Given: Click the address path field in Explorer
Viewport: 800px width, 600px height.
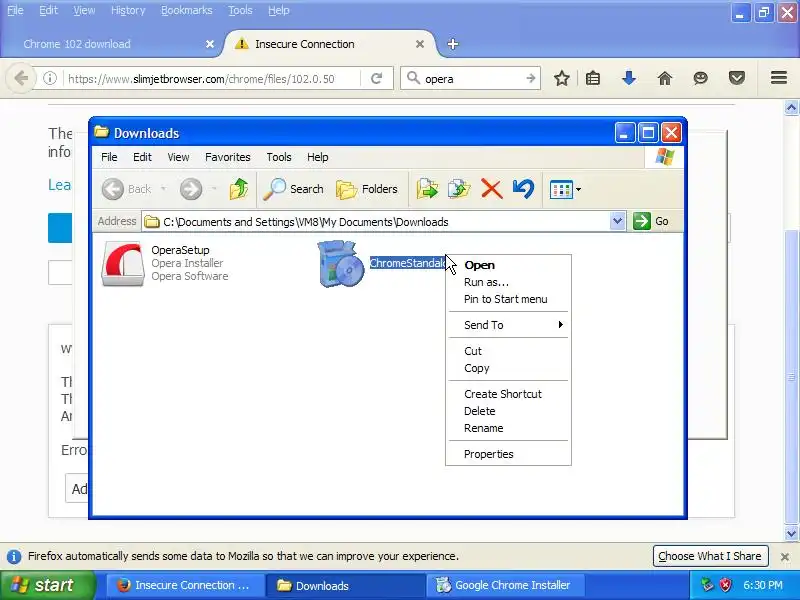Looking at the screenshot, I should [376, 222].
